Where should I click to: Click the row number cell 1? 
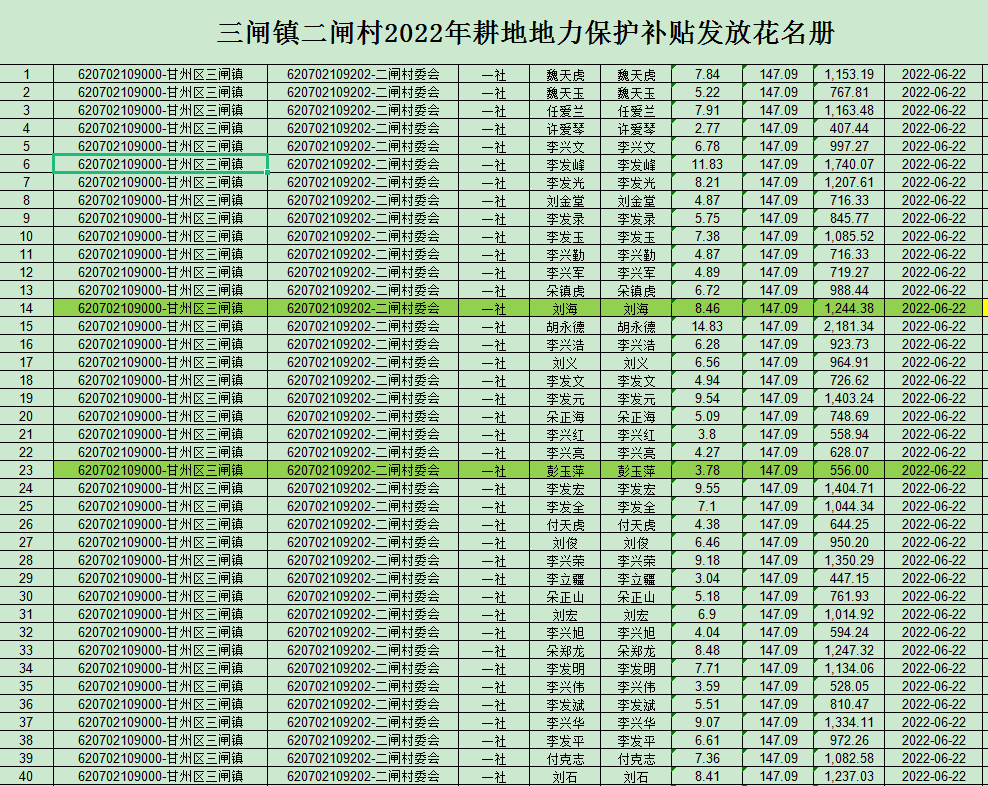coord(26,74)
